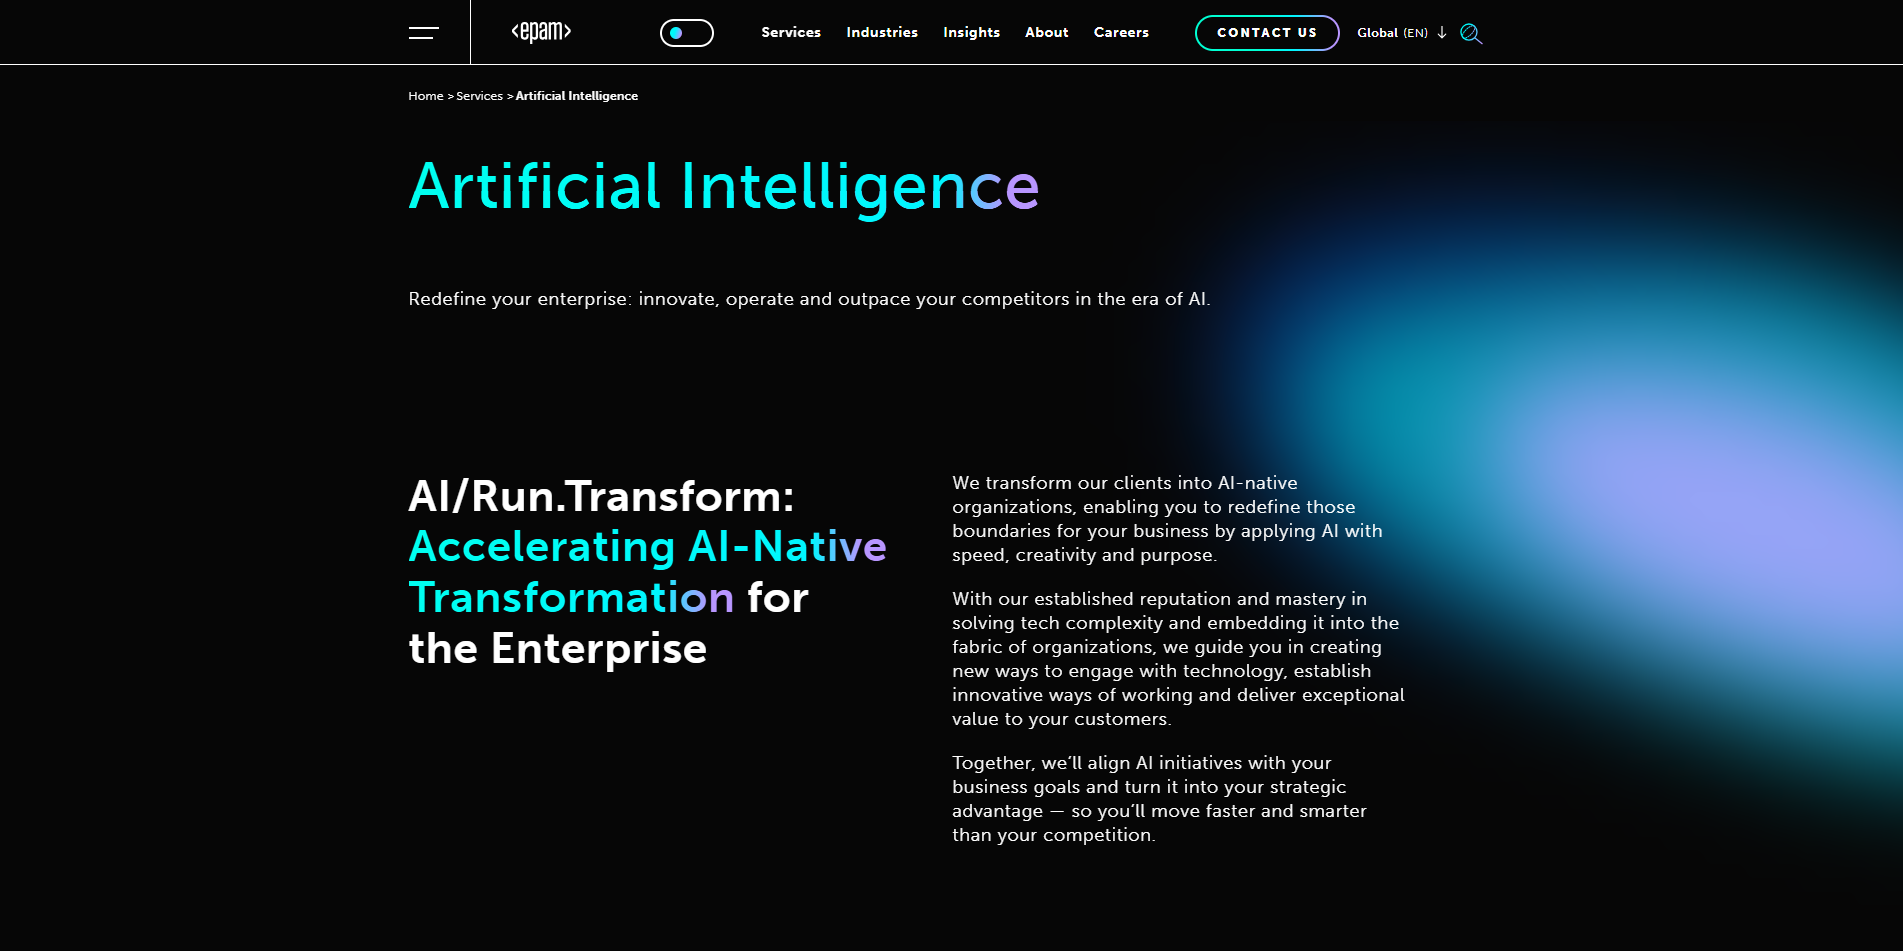Click the 'the Enterprise' heading line
Screen dimensions: 1903x951
(x=557, y=649)
